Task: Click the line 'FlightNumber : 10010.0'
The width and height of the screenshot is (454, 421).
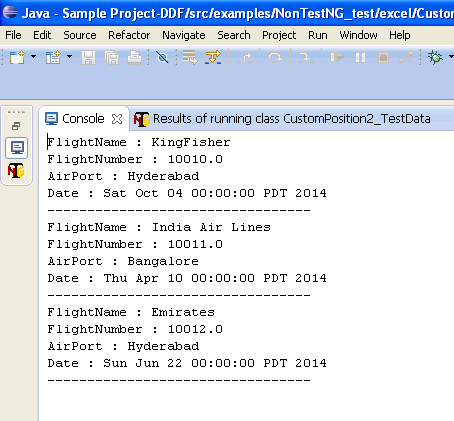Action: [x=135, y=159]
